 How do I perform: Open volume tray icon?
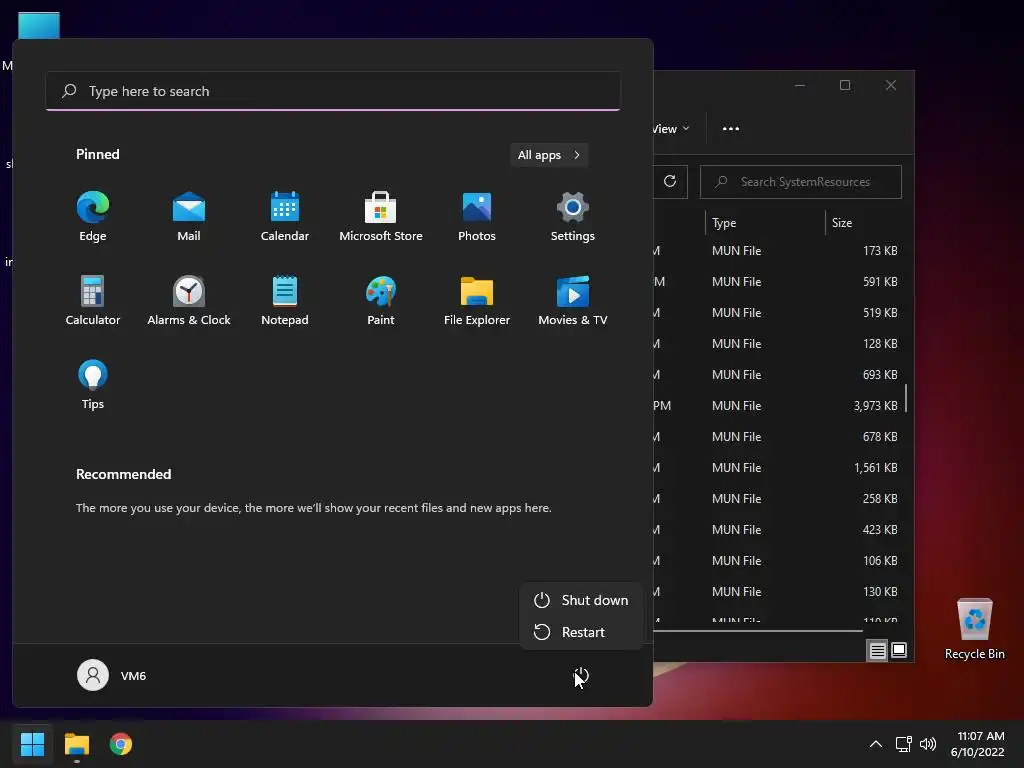[927, 744]
